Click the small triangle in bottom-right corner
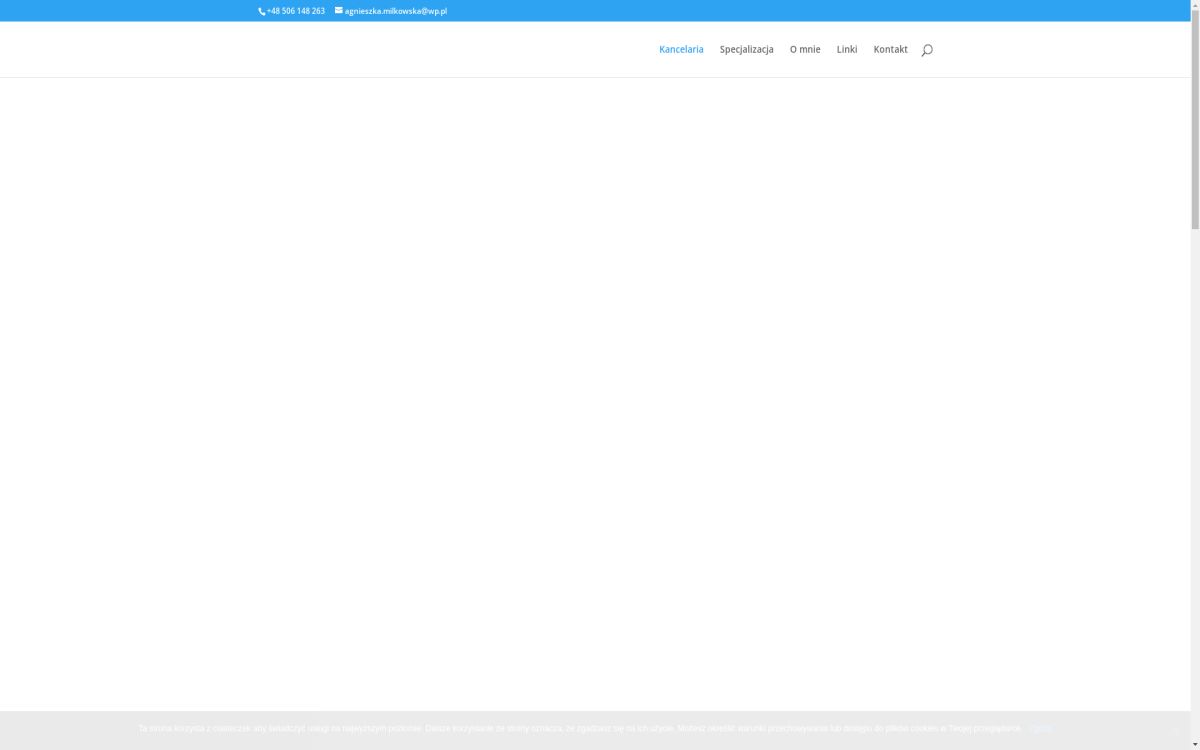 (1195, 745)
